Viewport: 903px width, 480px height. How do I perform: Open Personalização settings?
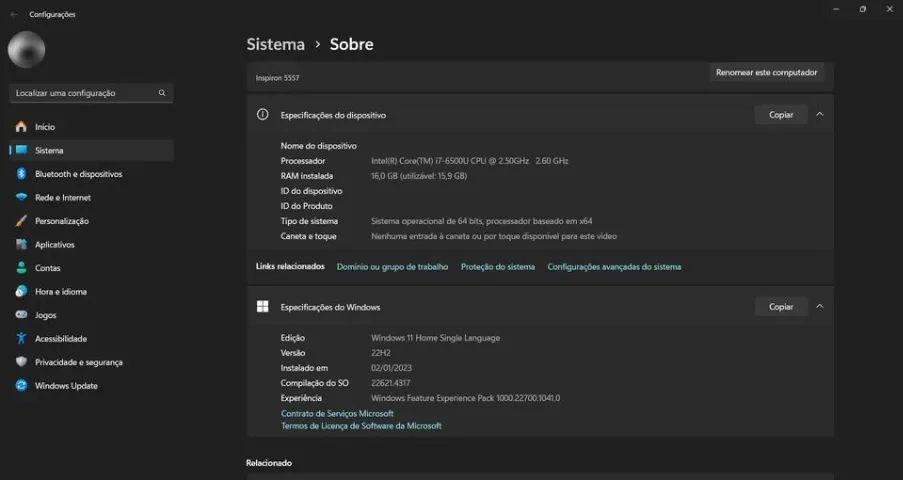[x=92, y=221]
